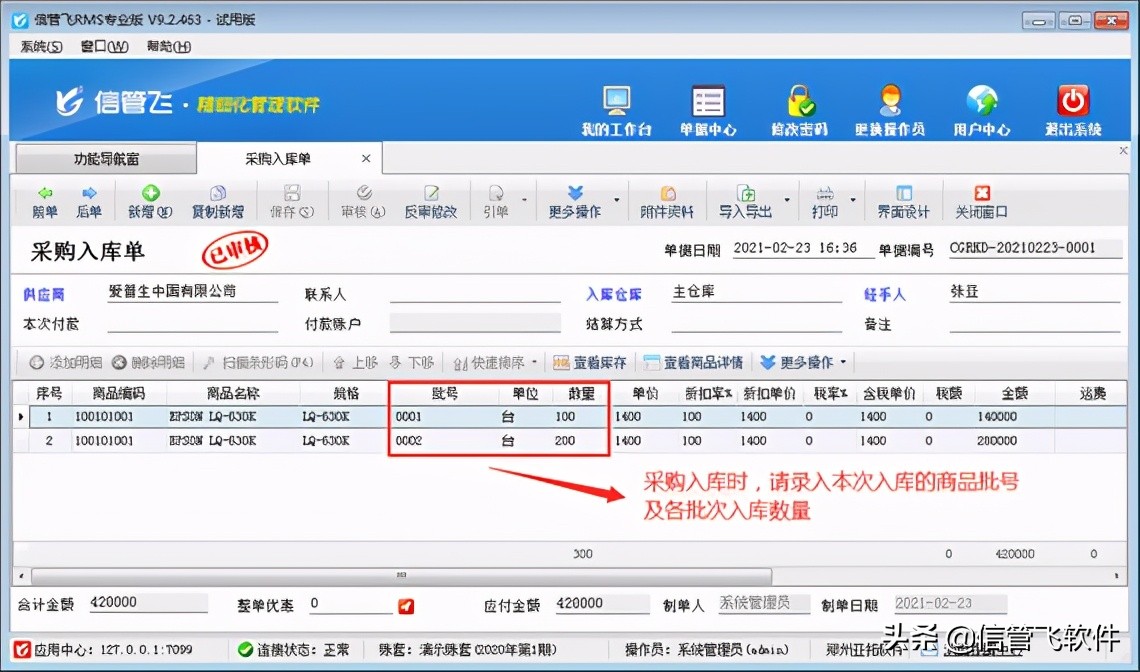Switch to the 功能导航窗 tab
Image resolution: width=1140 pixels, height=672 pixels.
(105, 158)
